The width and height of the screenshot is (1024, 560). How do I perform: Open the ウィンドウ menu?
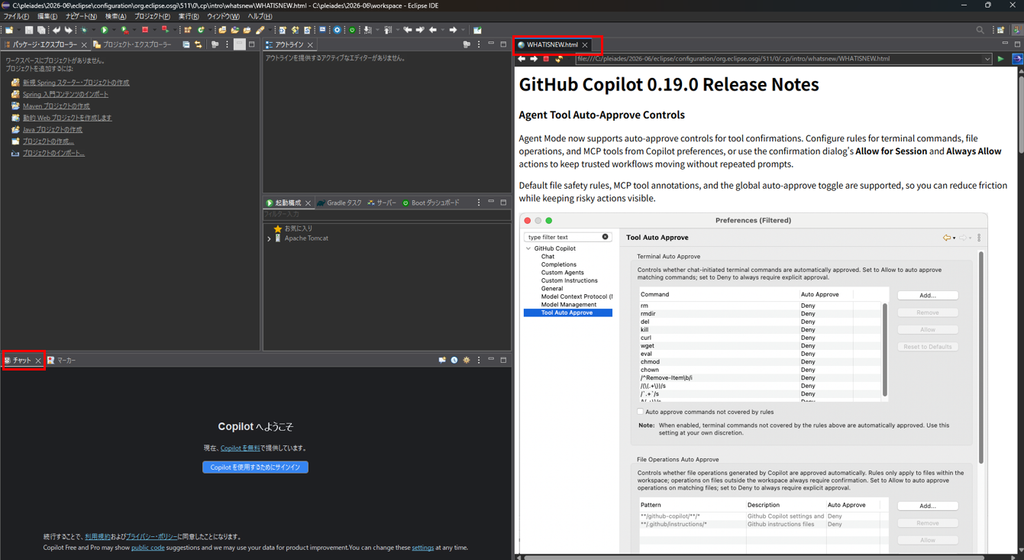[223, 16]
